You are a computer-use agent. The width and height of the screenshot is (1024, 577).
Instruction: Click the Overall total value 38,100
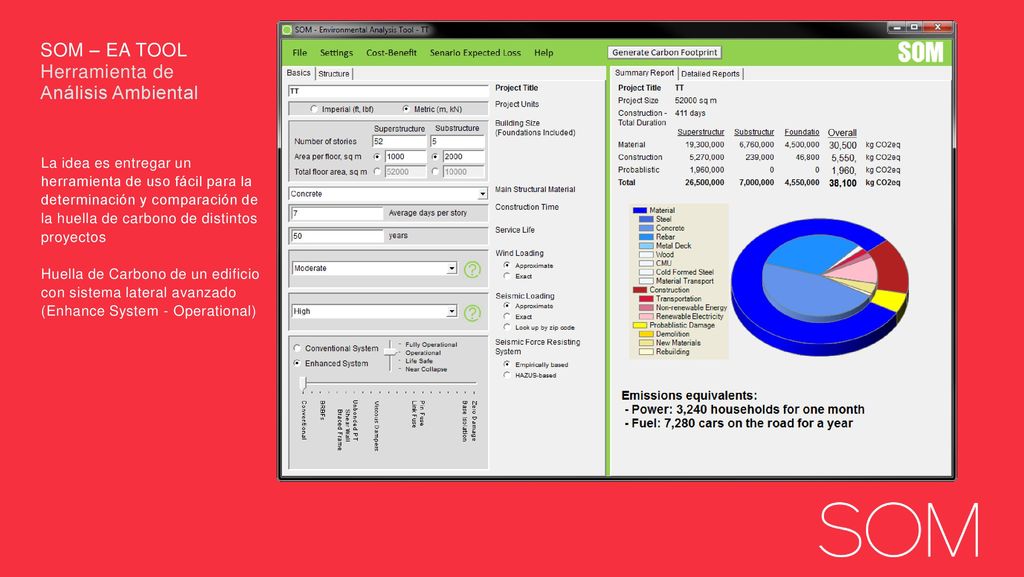click(842, 183)
